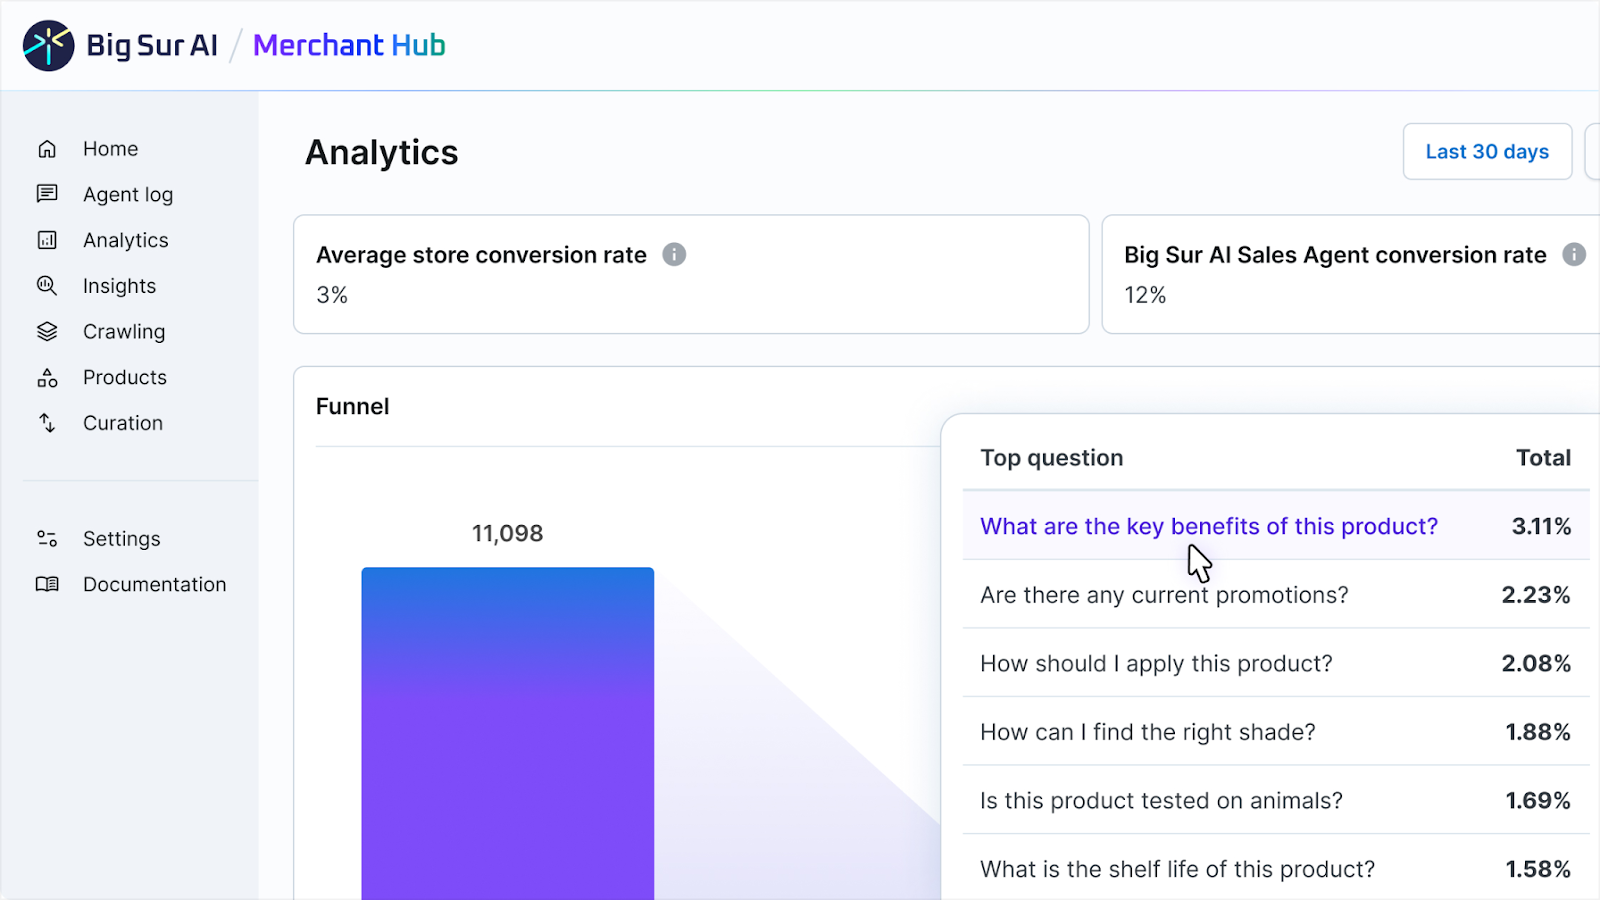The width and height of the screenshot is (1600, 900).
Task: Click the Documentation book icon
Action: point(47,584)
